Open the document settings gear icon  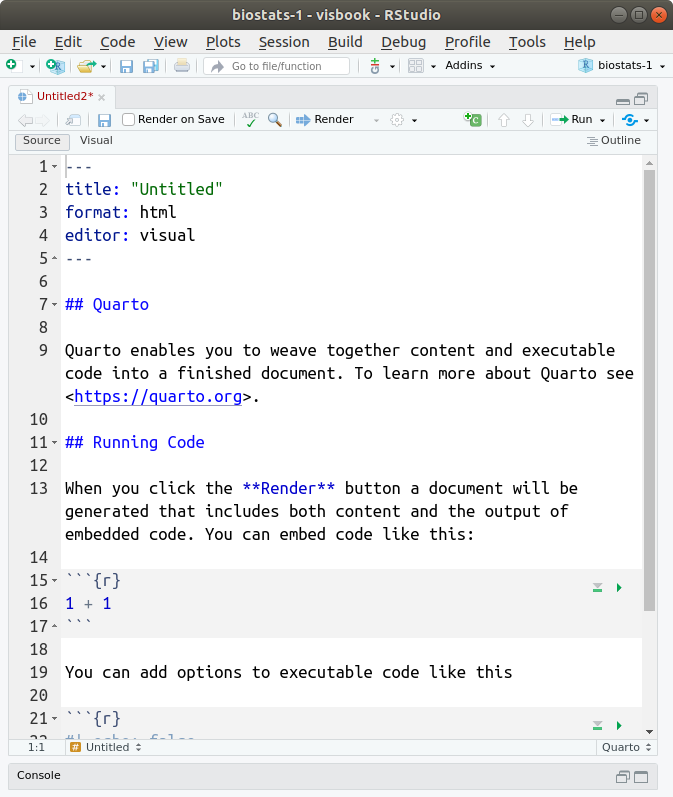397,120
